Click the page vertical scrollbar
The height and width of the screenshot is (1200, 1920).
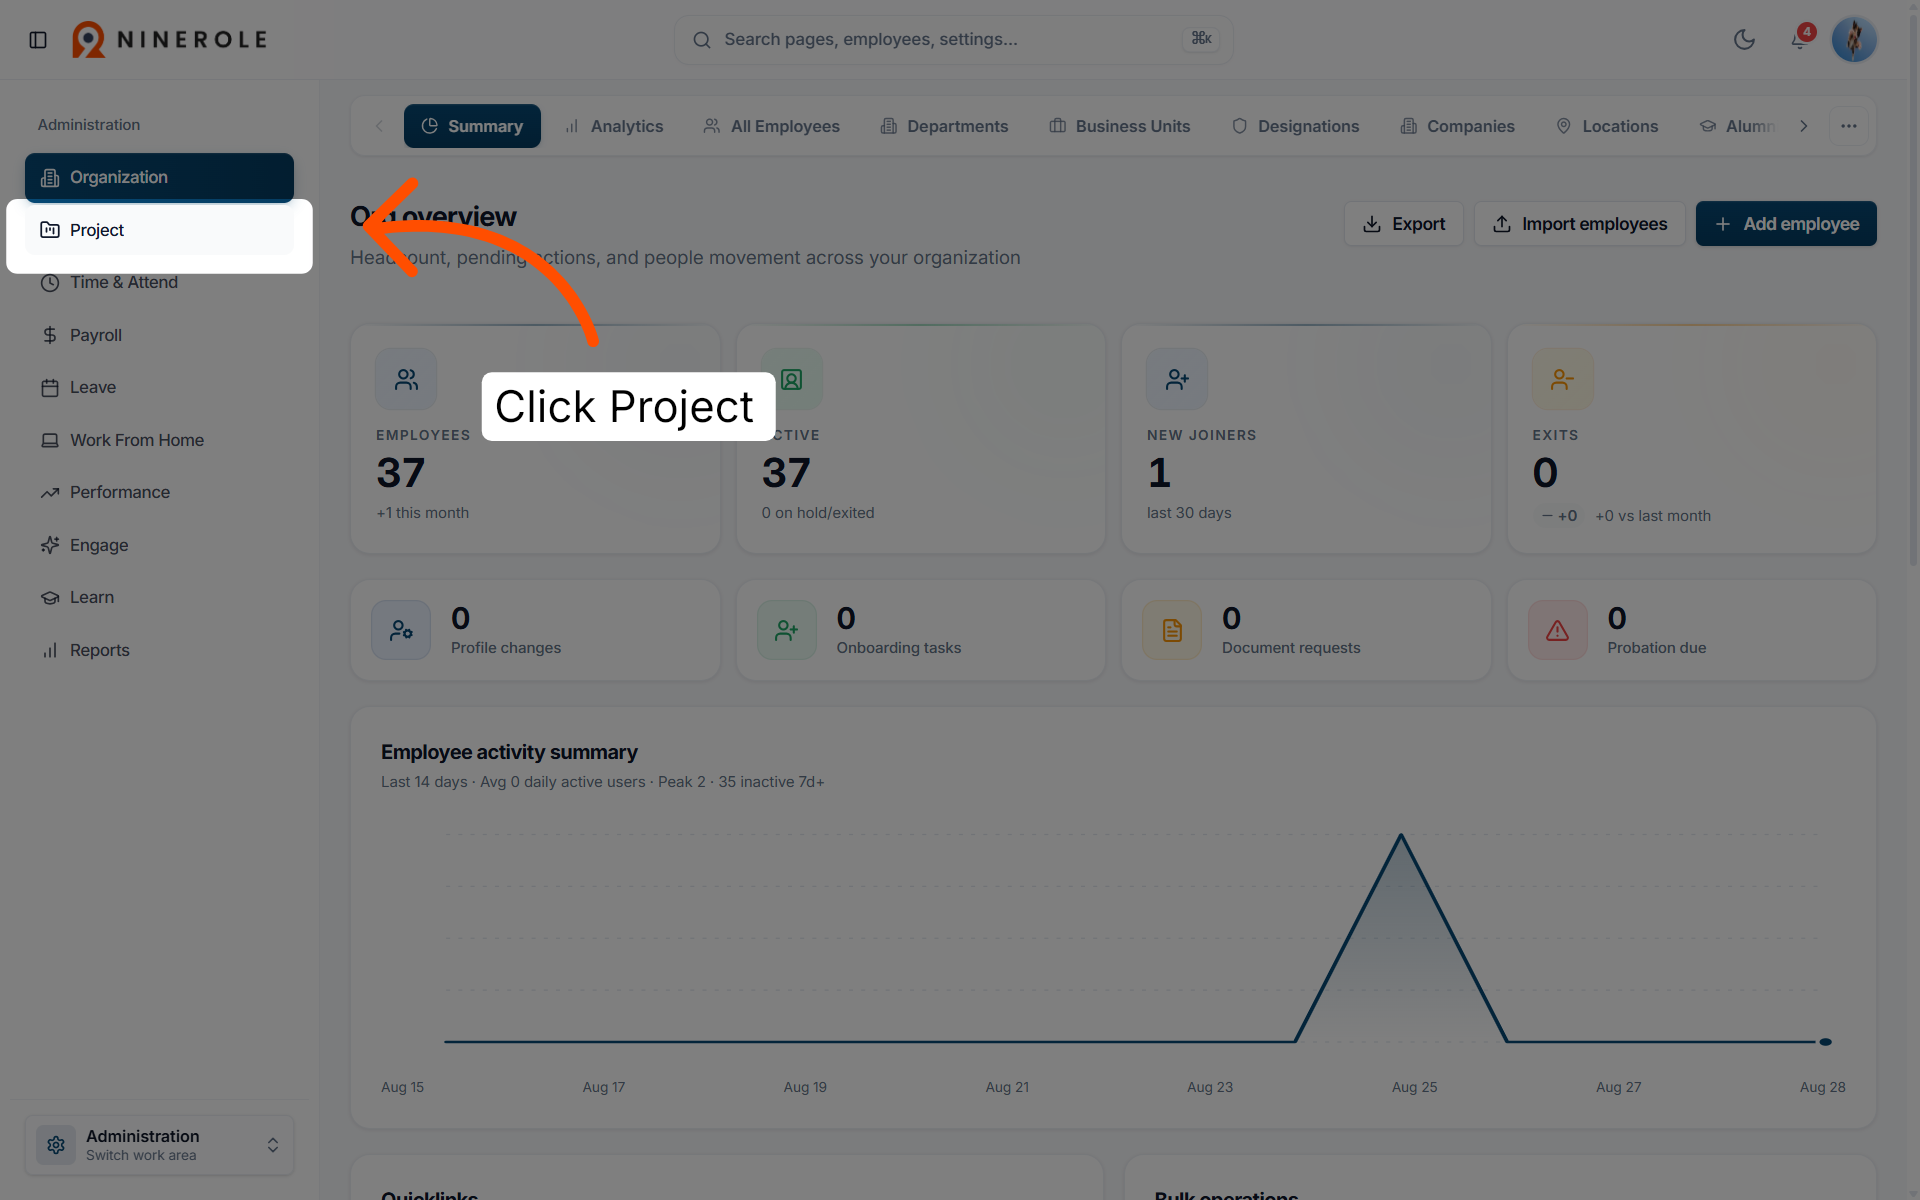click(x=1913, y=290)
